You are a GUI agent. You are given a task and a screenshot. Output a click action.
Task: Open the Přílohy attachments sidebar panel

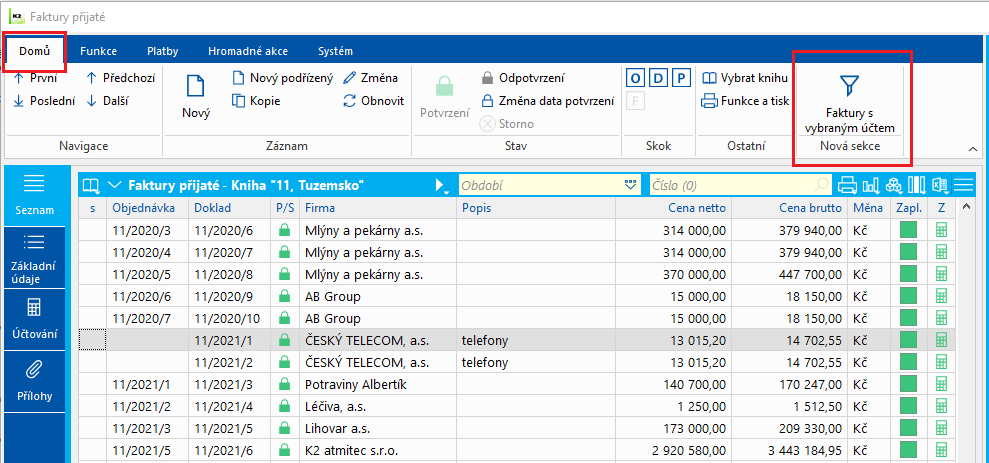click(34, 382)
